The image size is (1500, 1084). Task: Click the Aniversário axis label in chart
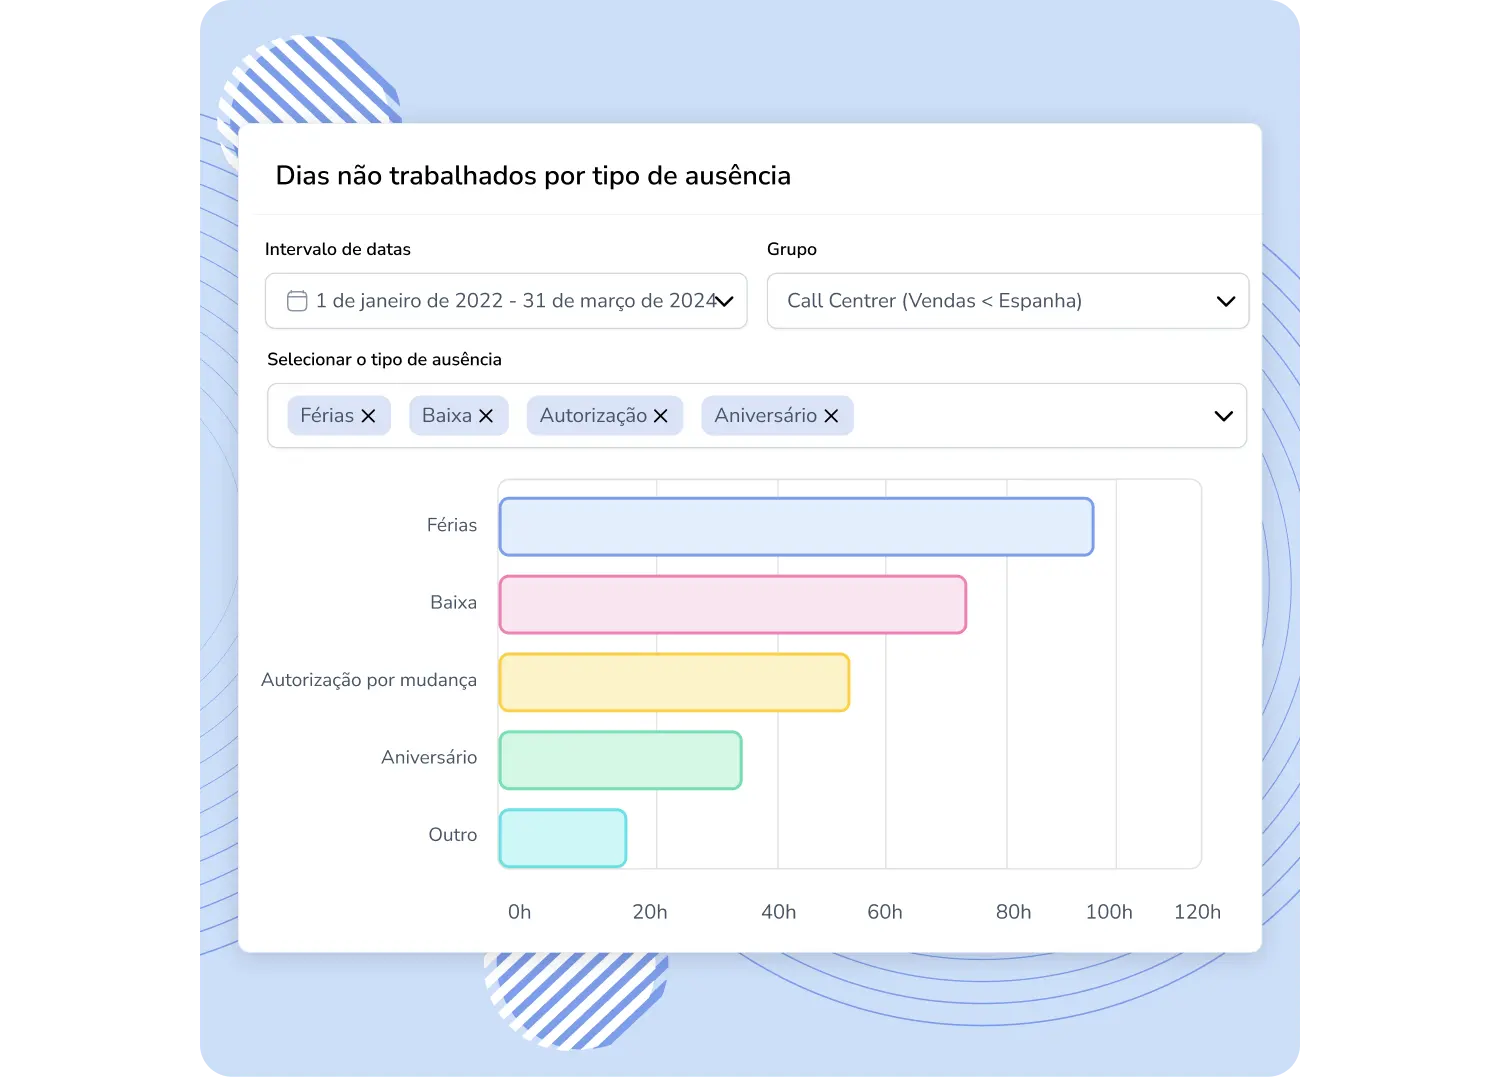pos(429,758)
